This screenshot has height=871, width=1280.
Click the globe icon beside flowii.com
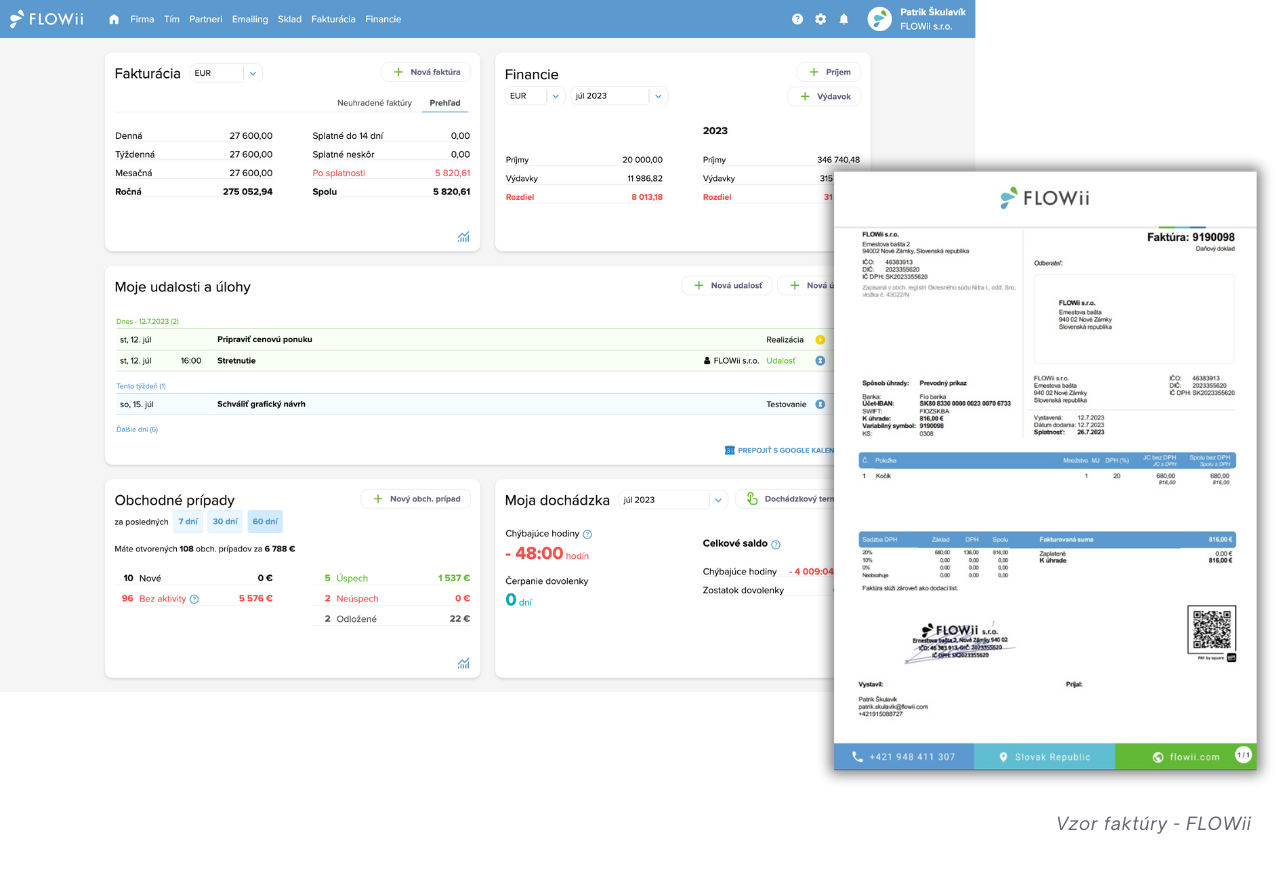click(x=1158, y=757)
